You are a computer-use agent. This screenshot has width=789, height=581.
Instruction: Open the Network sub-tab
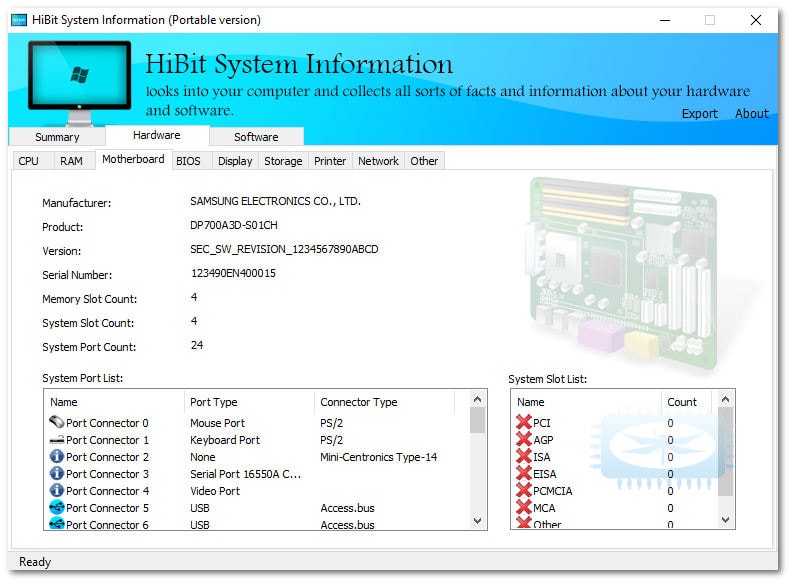click(x=378, y=161)
